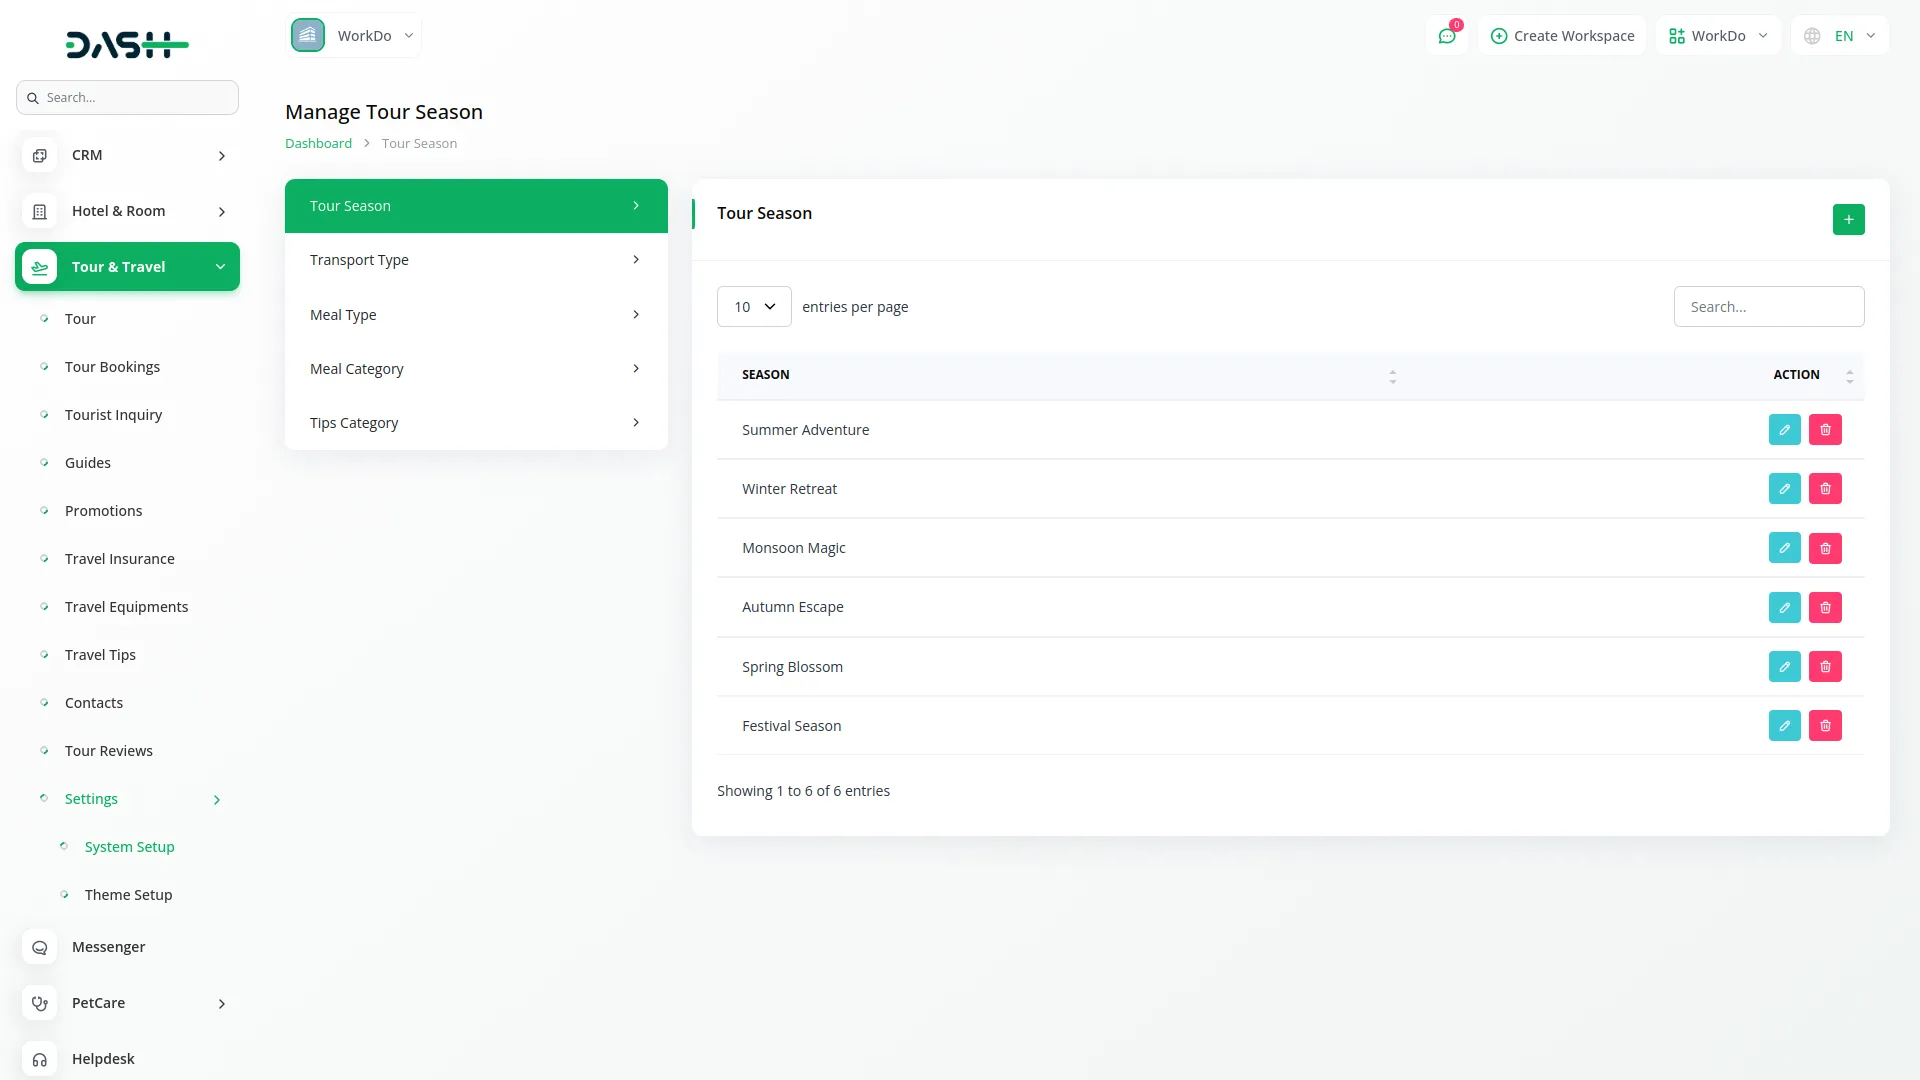The image size is (1920, 1080).
Task: Expand the EN language dropdown
Action: tap(1840, 36)
